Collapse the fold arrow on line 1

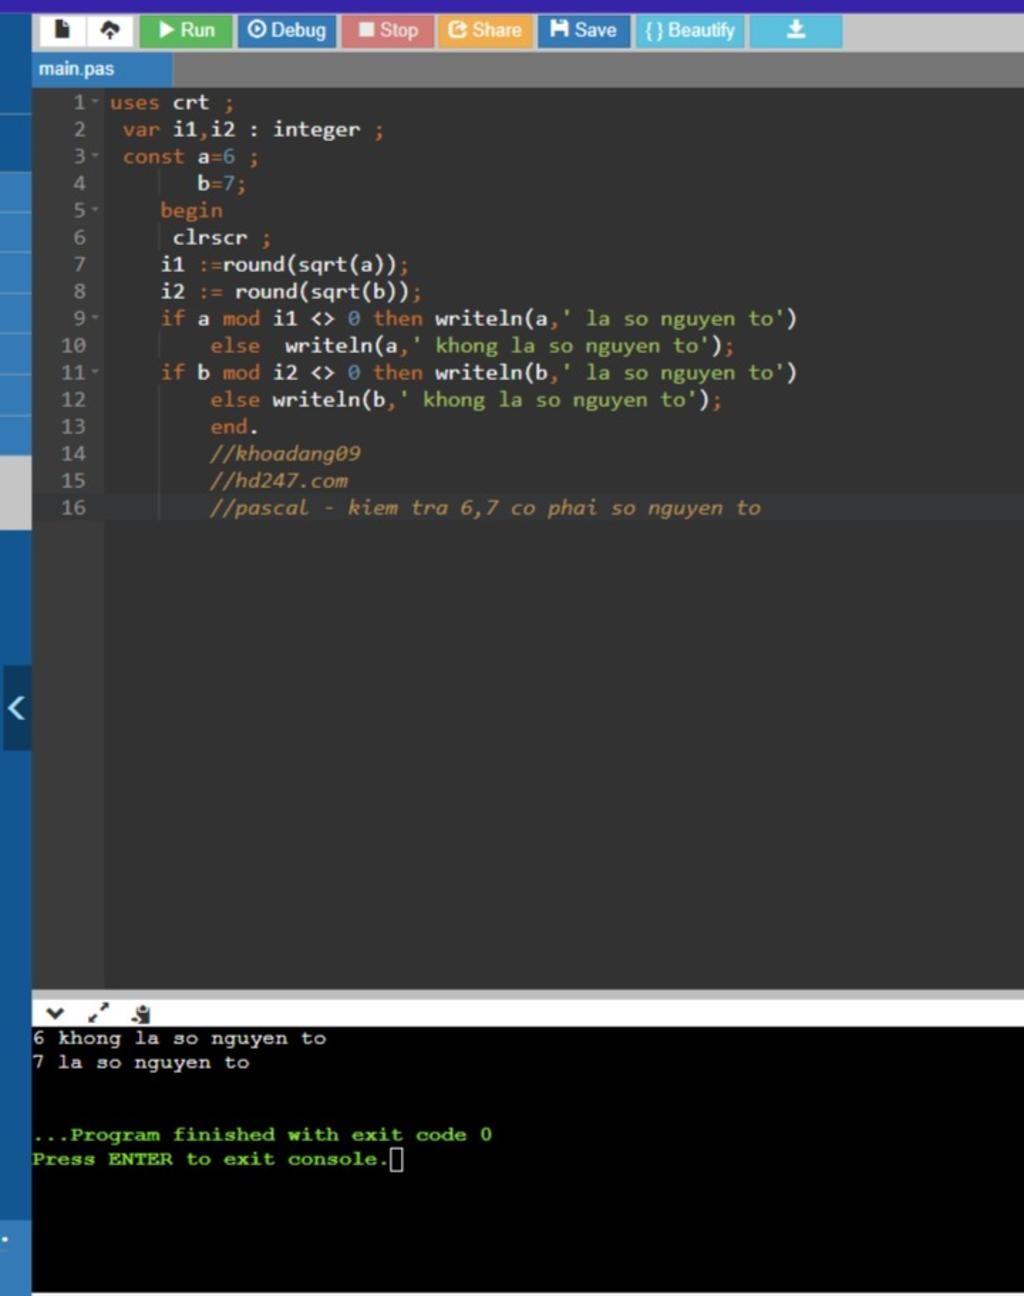tap(96, 102)
